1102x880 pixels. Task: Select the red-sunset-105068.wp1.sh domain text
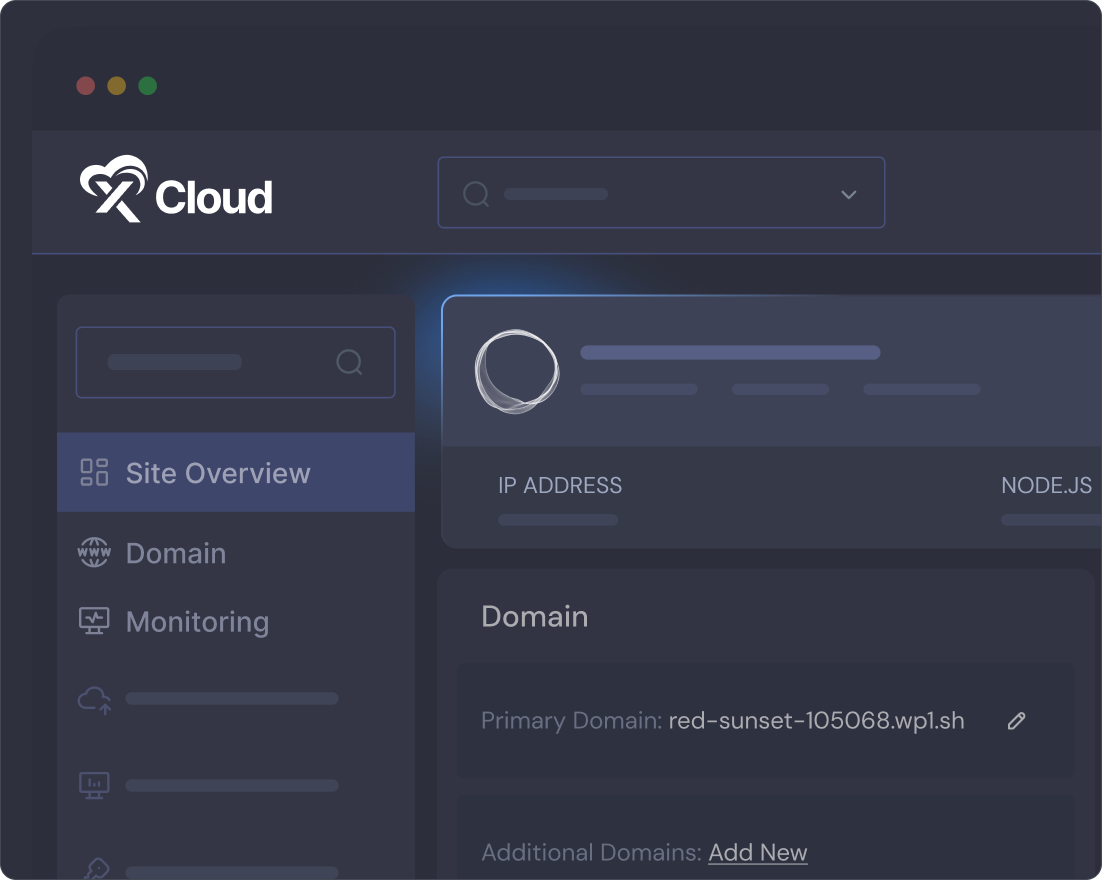pyautogui.click(x=816, y=720)
